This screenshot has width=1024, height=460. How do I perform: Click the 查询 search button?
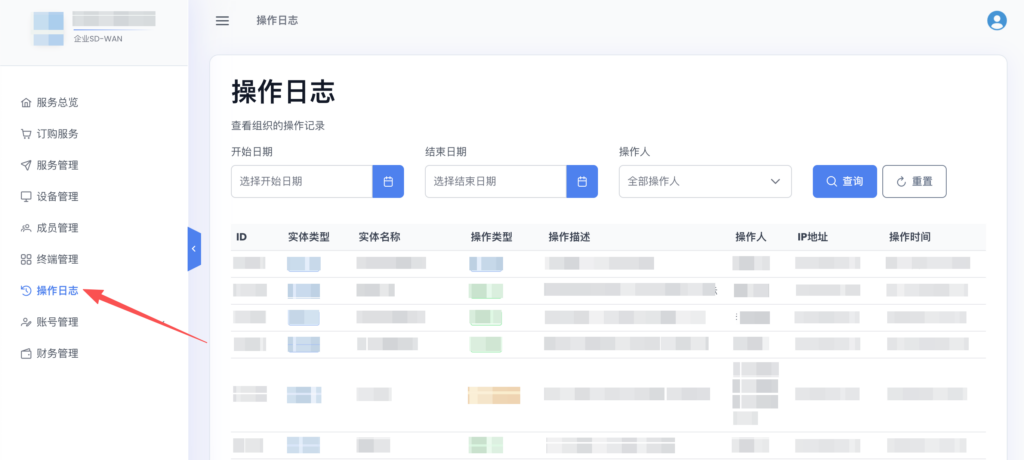click(844, 182)
